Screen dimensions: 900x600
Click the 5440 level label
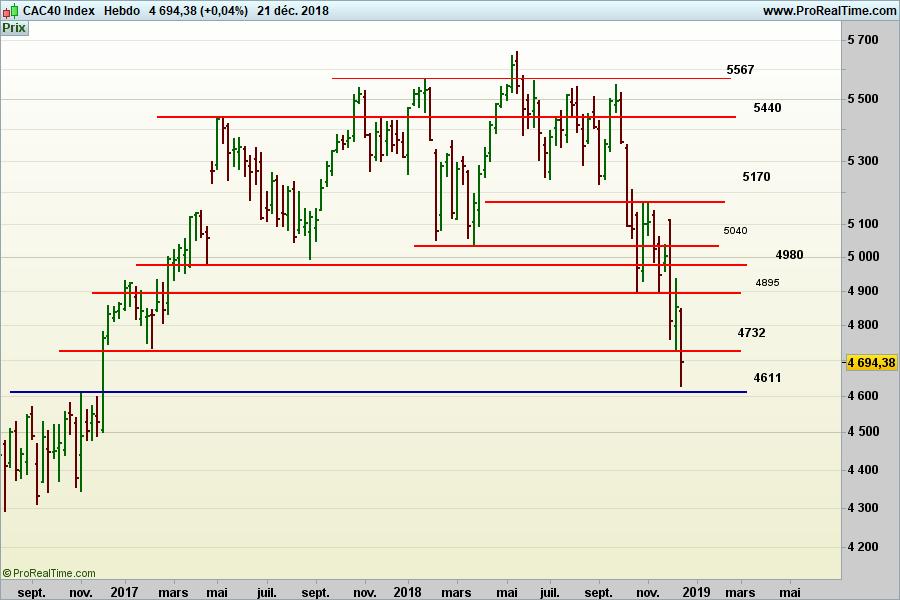(x=767, y=107)
